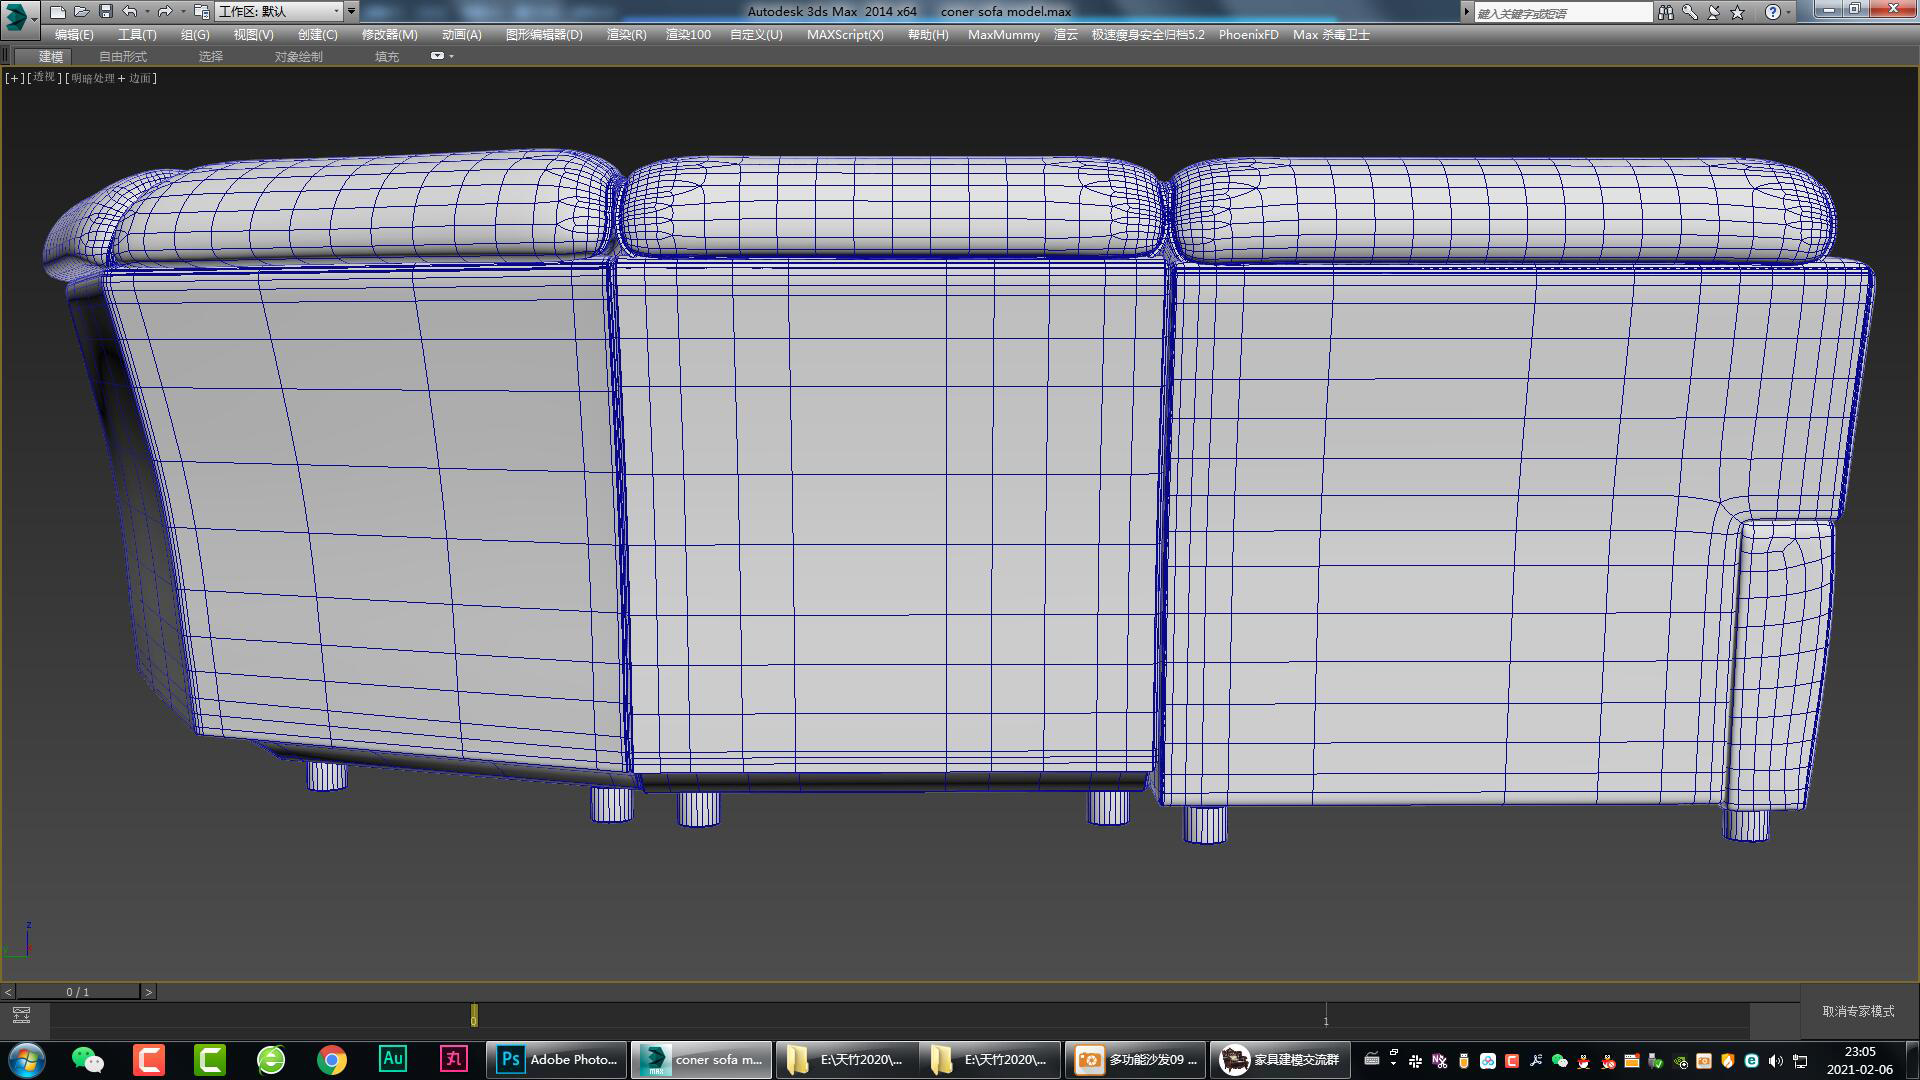Click the keyword search input field

click(x=1562, y=12)
